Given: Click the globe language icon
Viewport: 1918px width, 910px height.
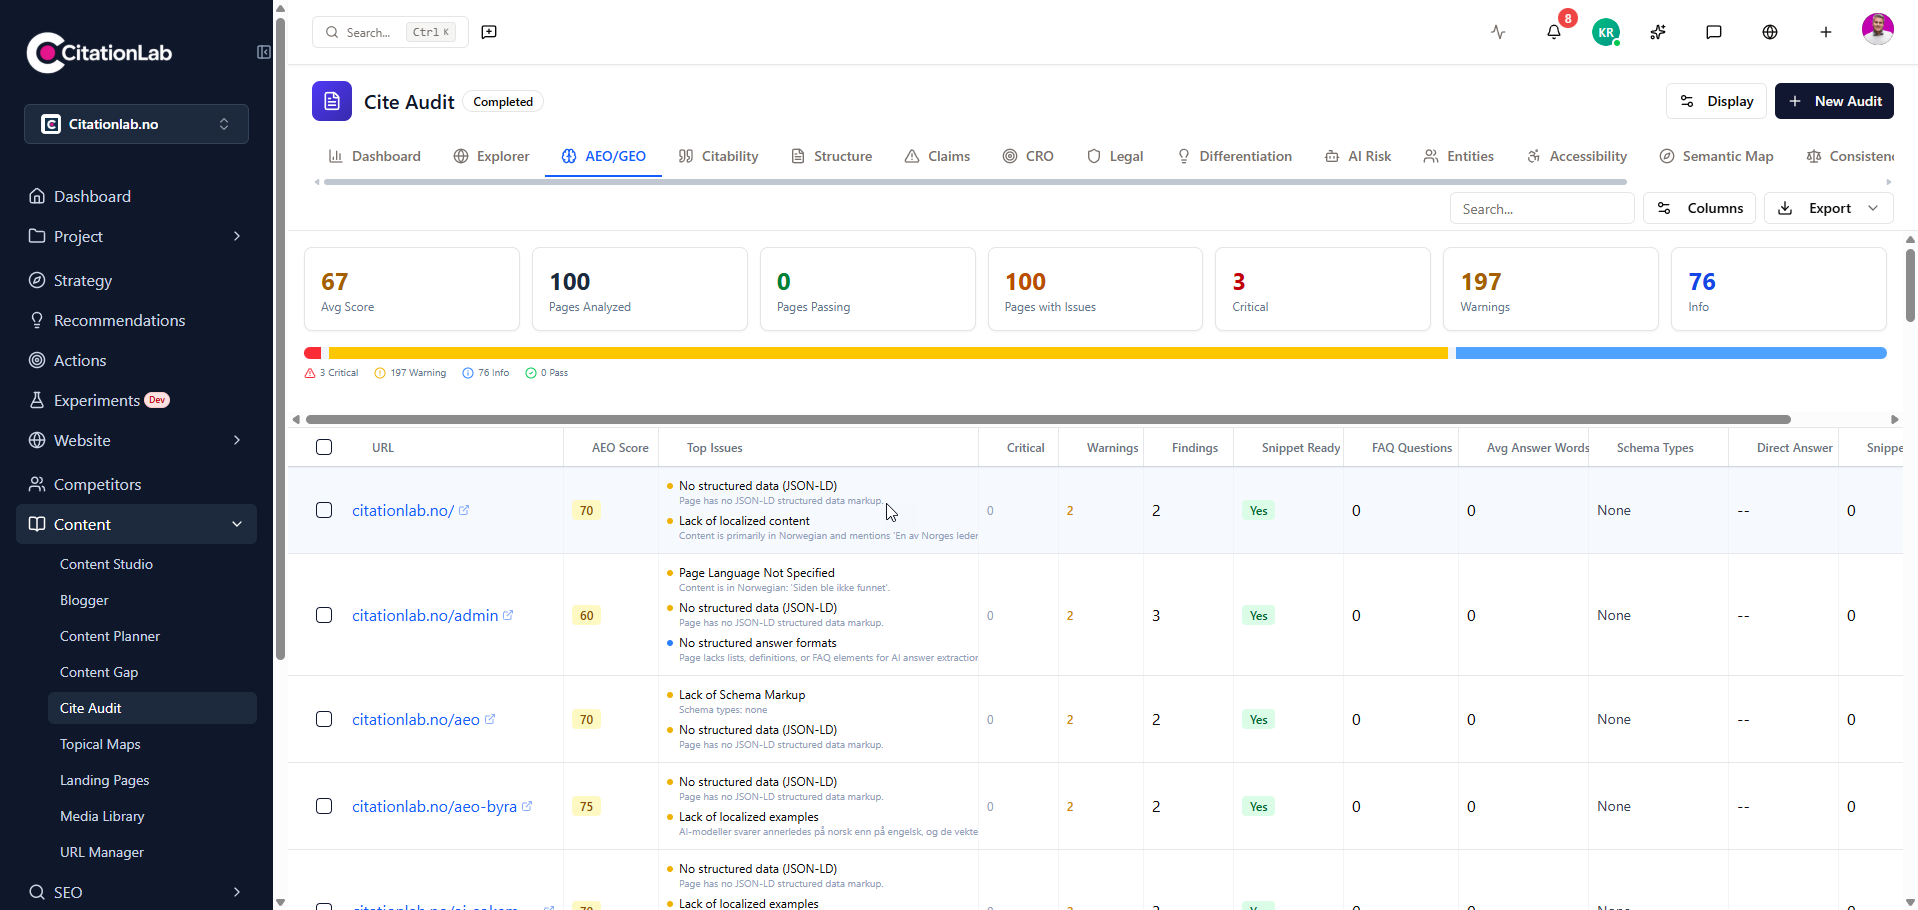Looking at the screenshot, I should (x=1770, y=32).
